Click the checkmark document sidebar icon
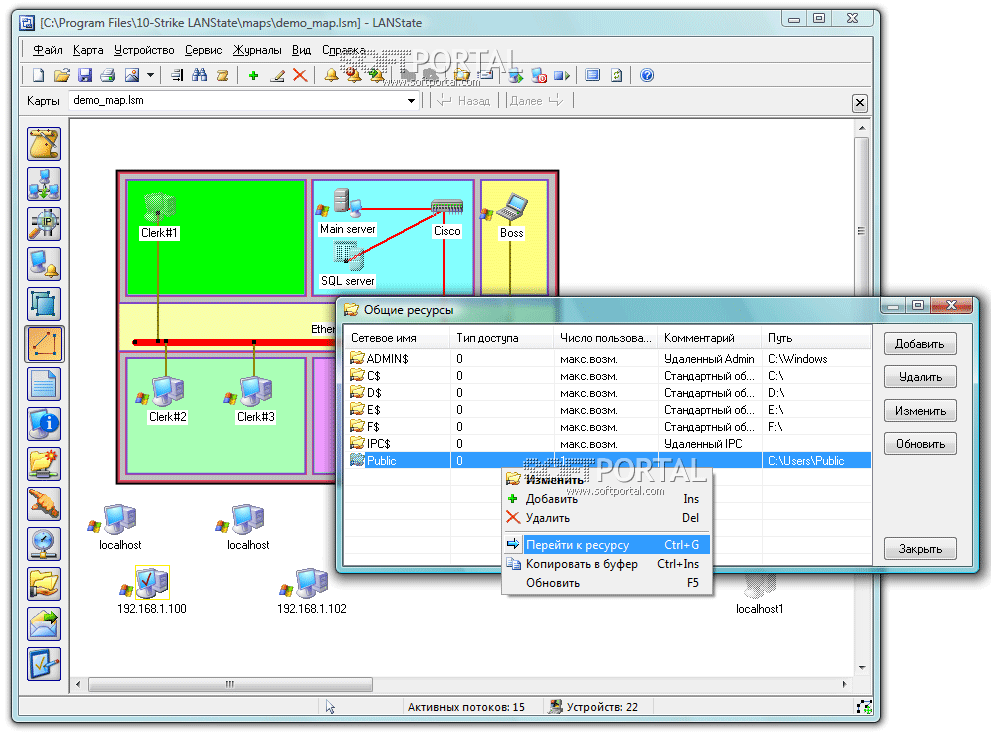This screenshot has width=991, height=732. 44,664
